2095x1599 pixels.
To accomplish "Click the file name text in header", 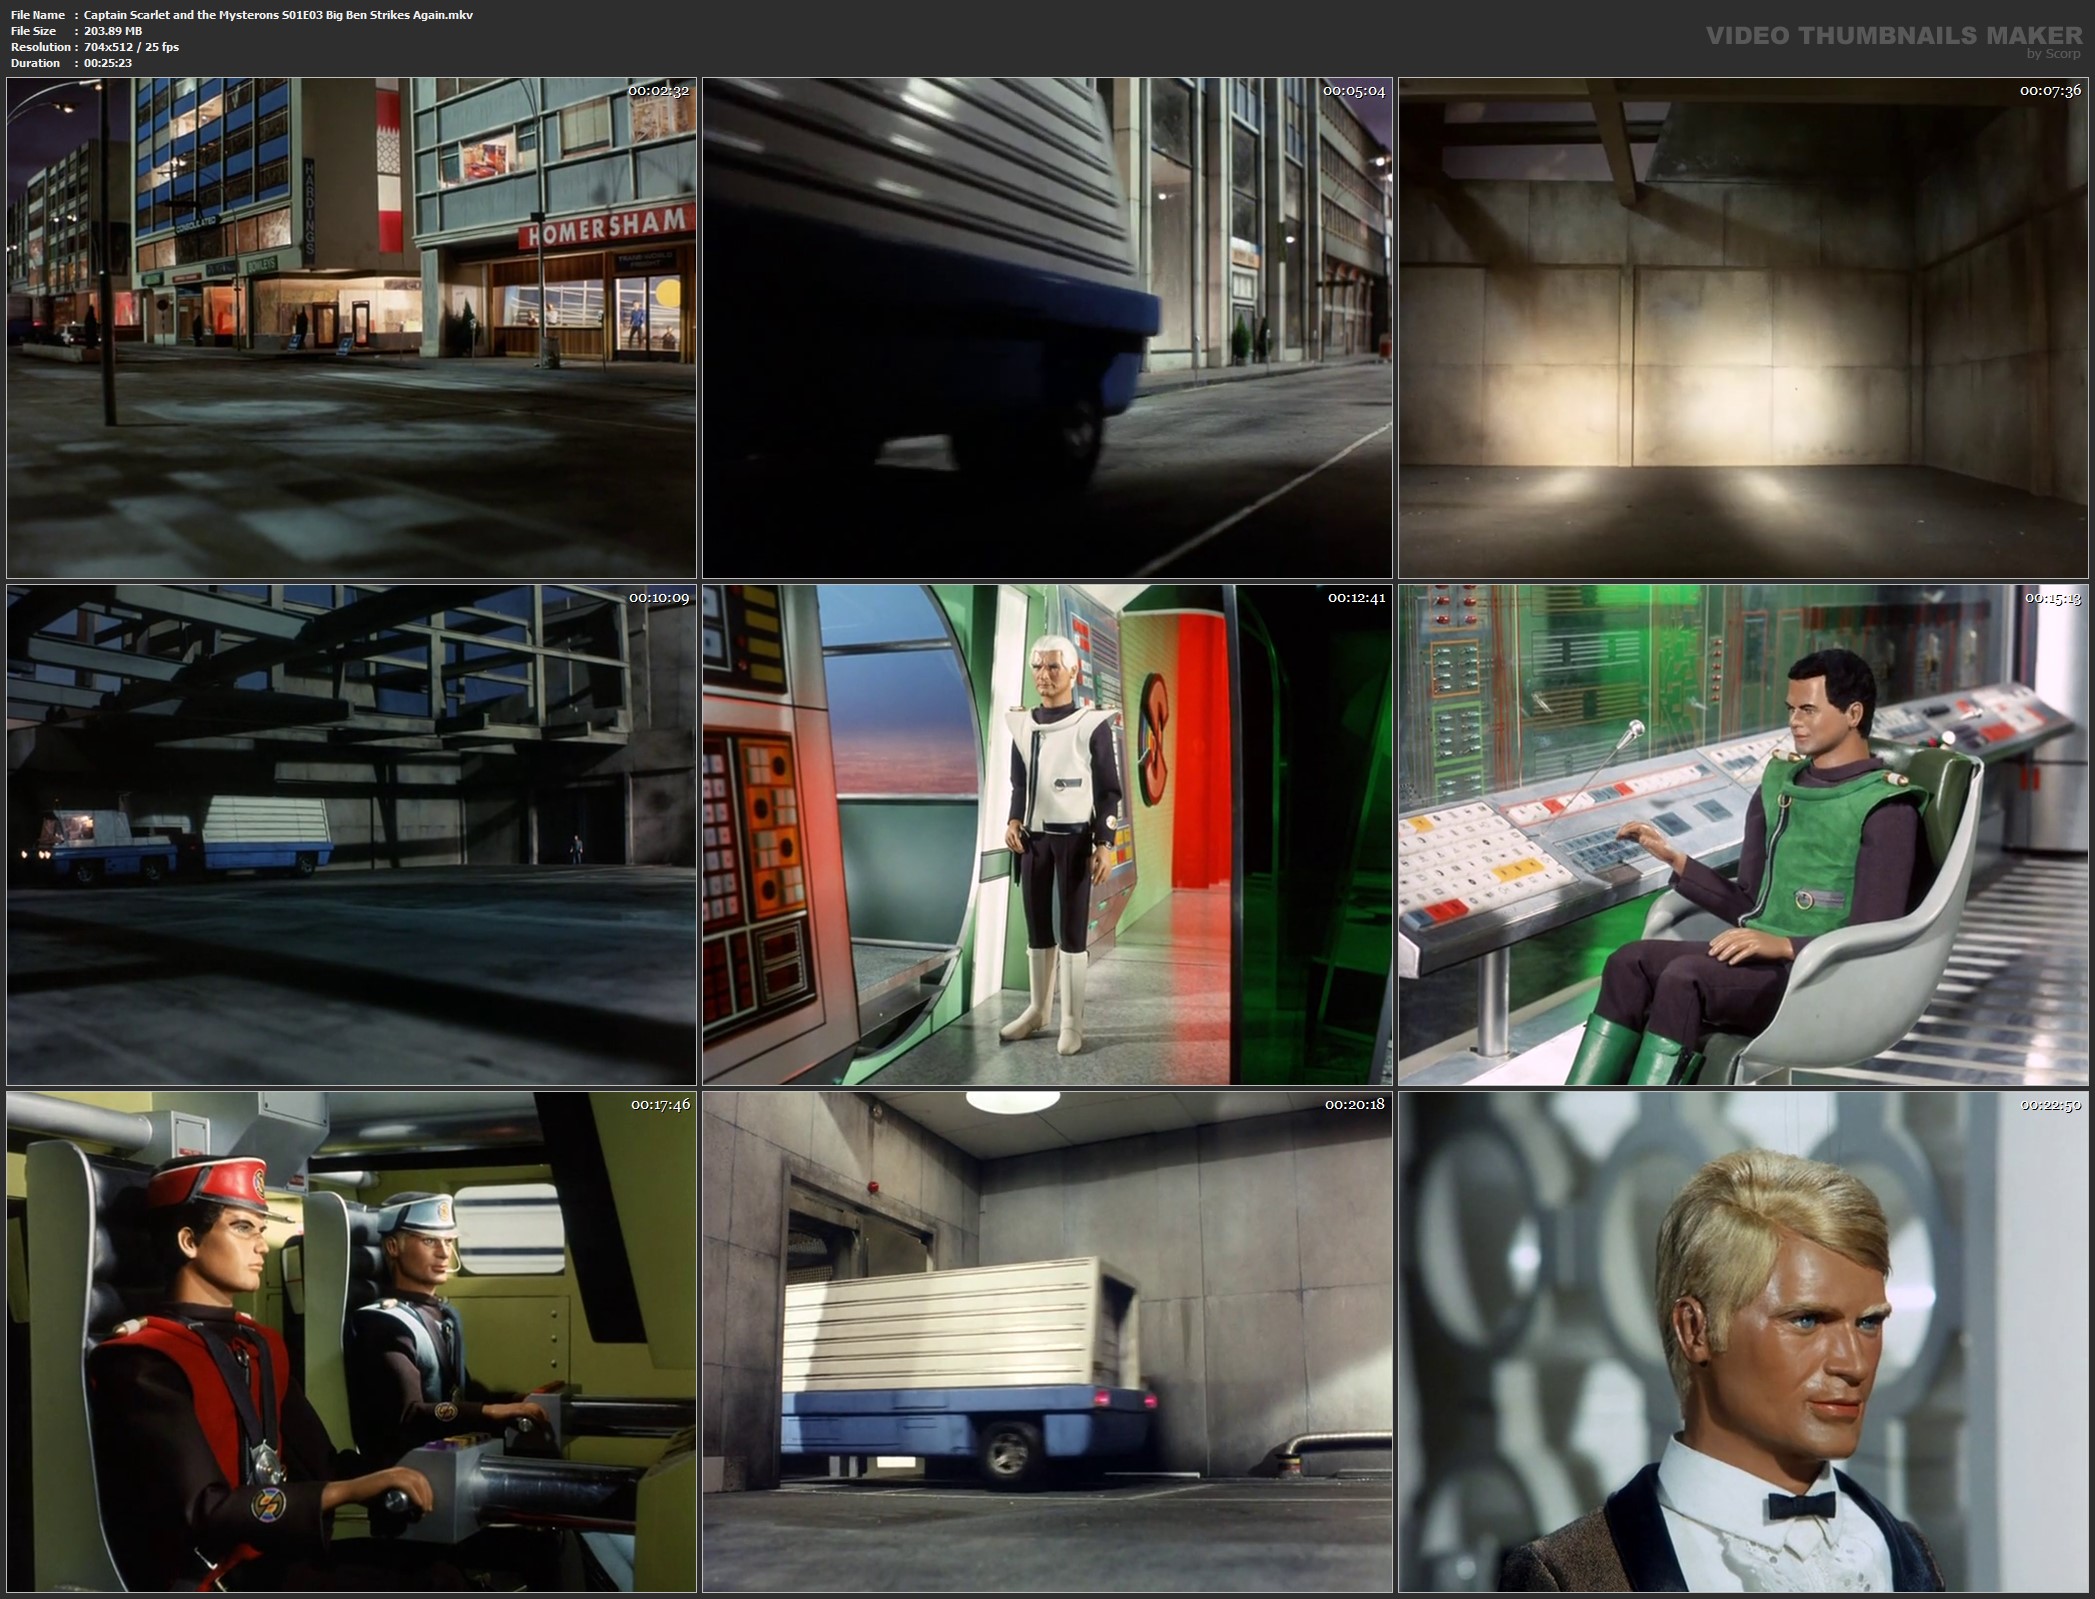I will point(278,15).
